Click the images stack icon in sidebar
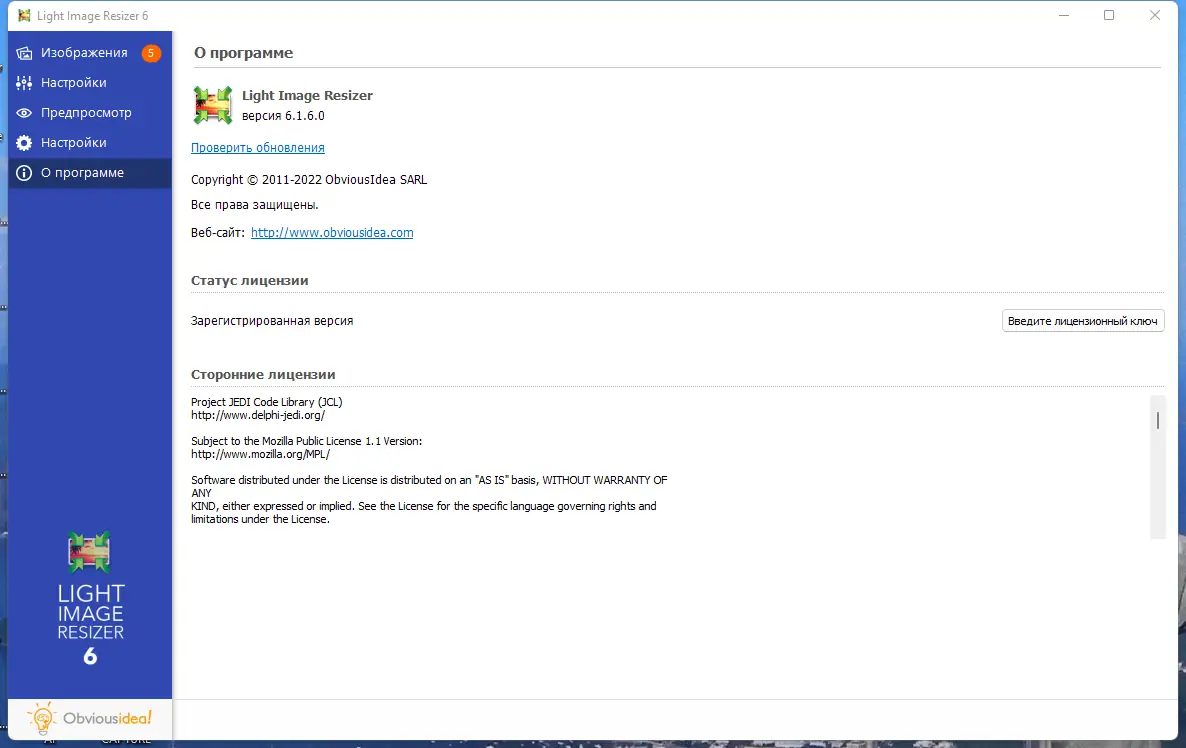The height and width of the screenshot is (748, 1186). (24, 53)
